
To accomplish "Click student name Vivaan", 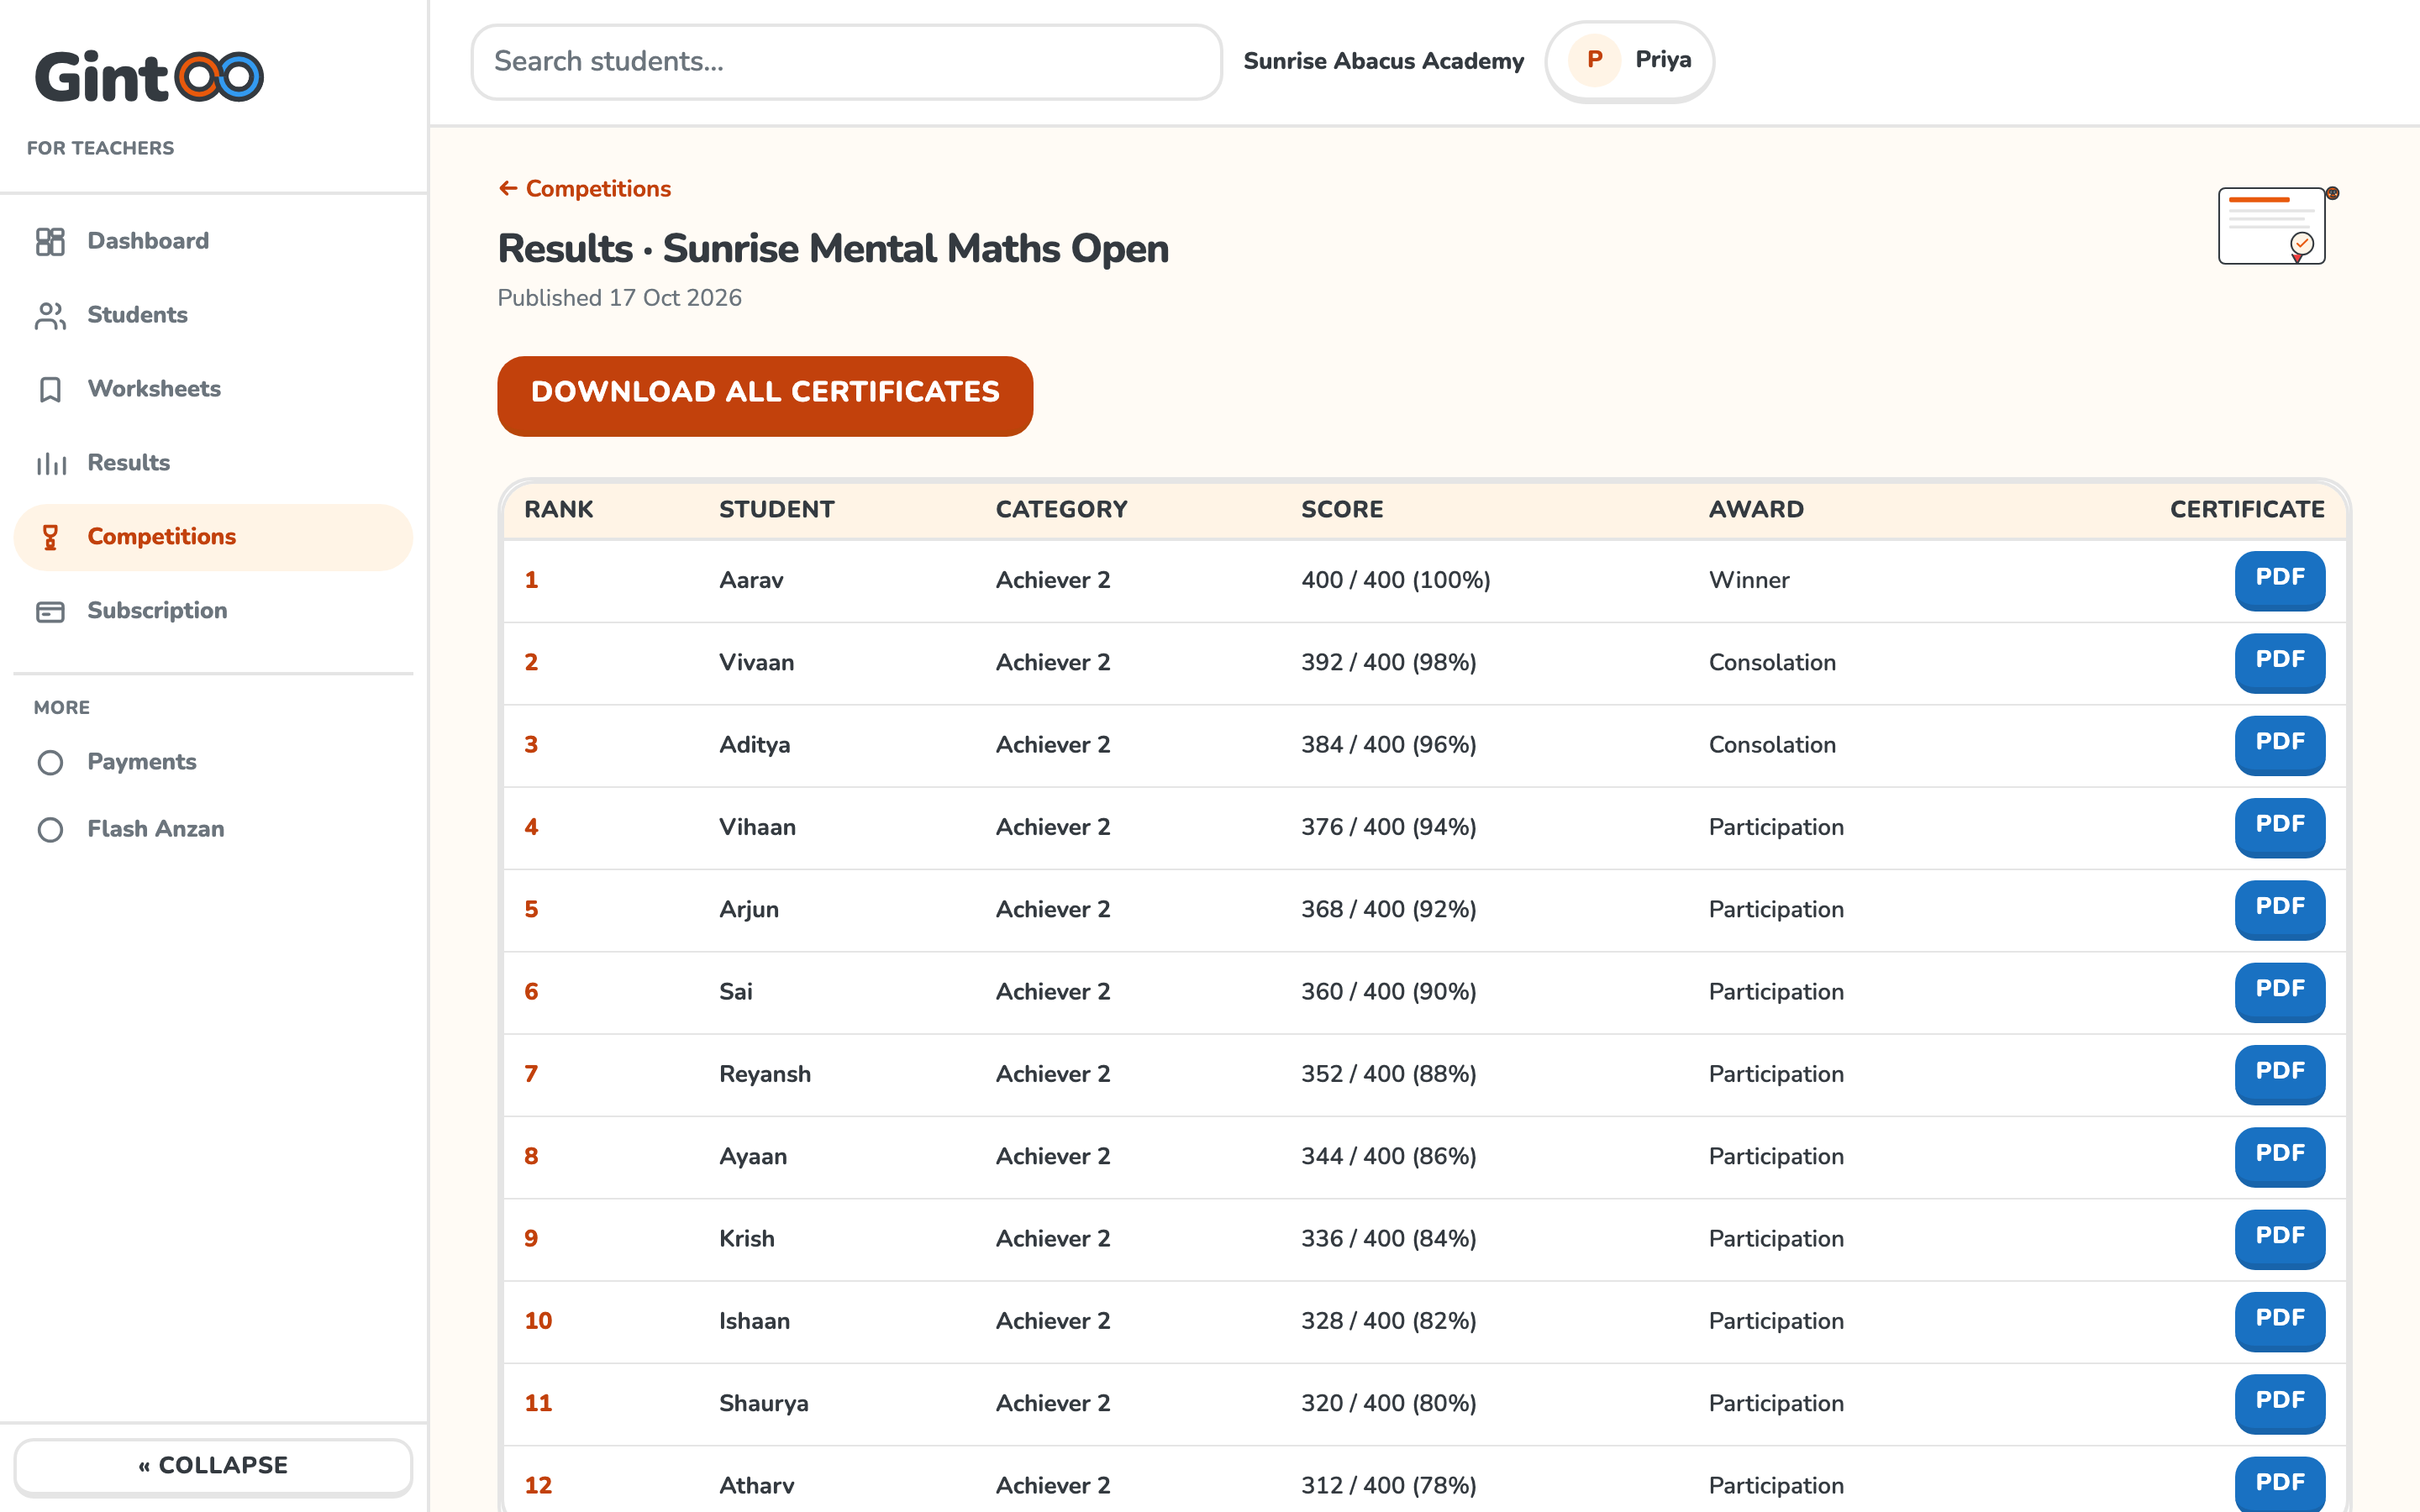I will 757,663.
